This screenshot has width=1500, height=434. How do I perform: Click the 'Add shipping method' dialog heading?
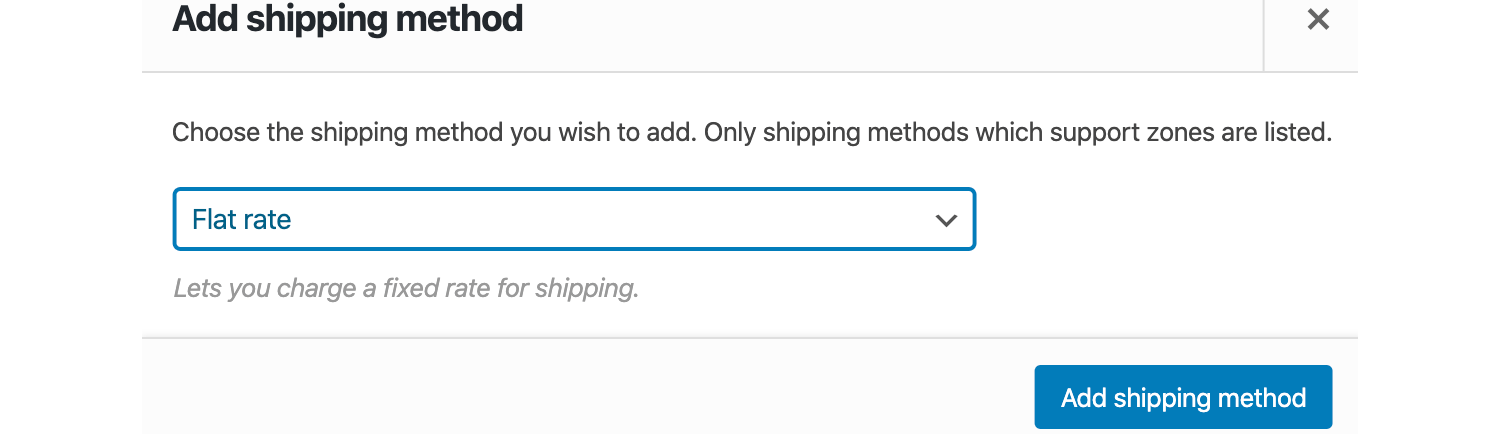(x=347, y=20)
